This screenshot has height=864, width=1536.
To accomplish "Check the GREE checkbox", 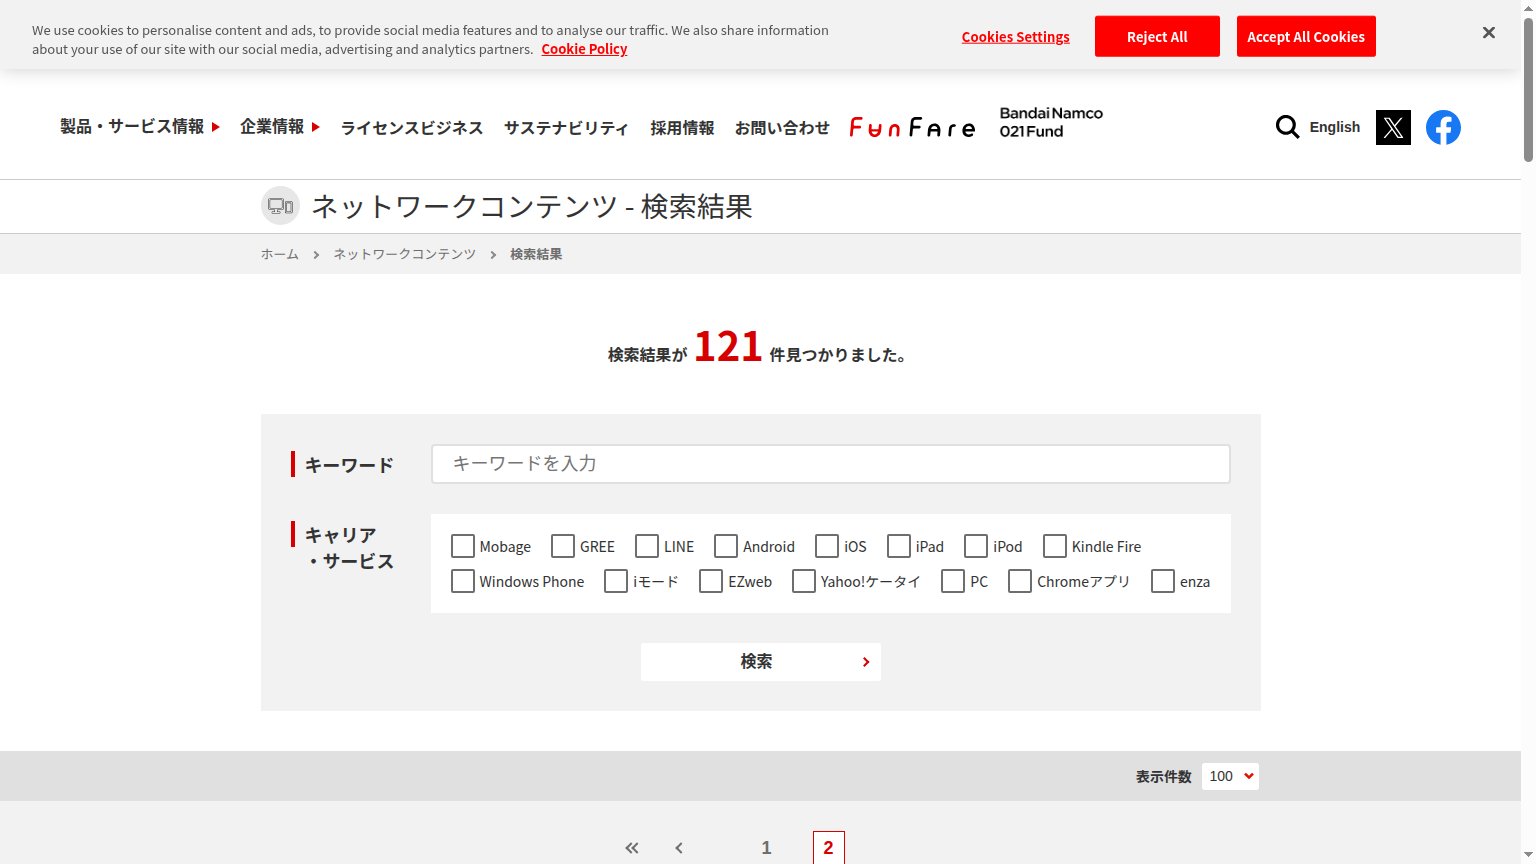I will (x=563, y=546).
